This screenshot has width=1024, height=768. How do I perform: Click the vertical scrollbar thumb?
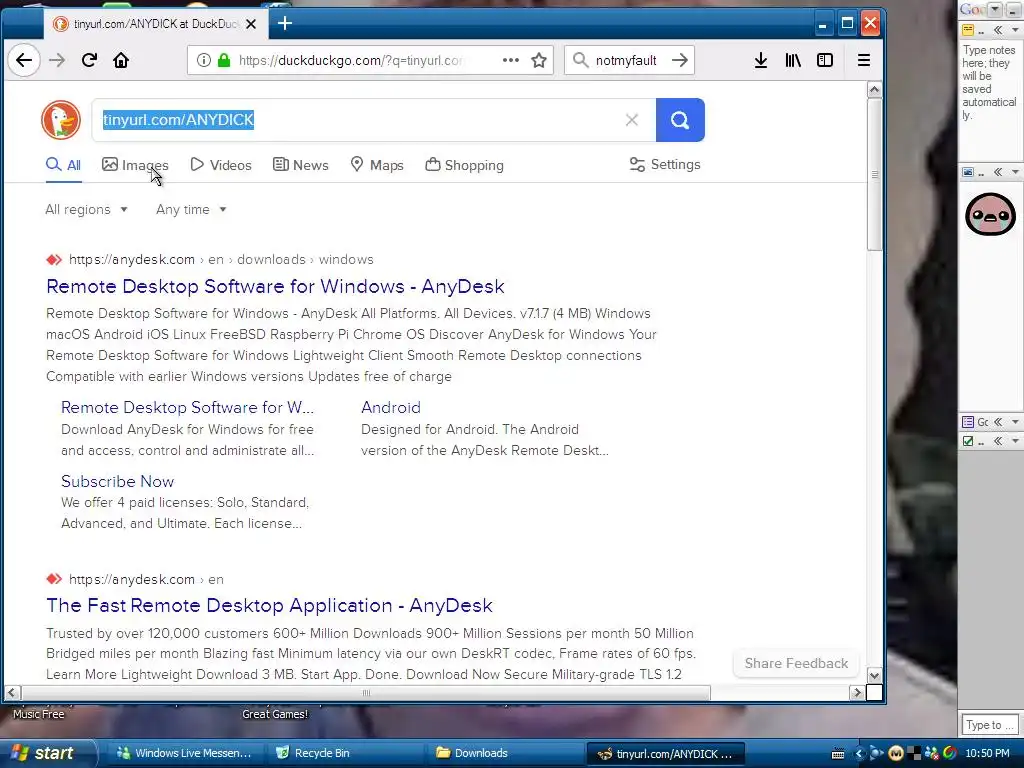(x=874, y=174)
